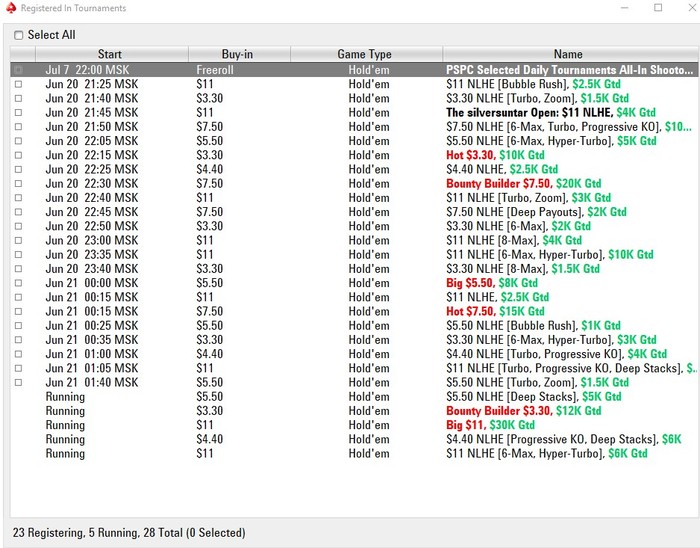Check the Jun 21 00:25 MSK tournament box
700x548 pixels.
pos(18,326)
